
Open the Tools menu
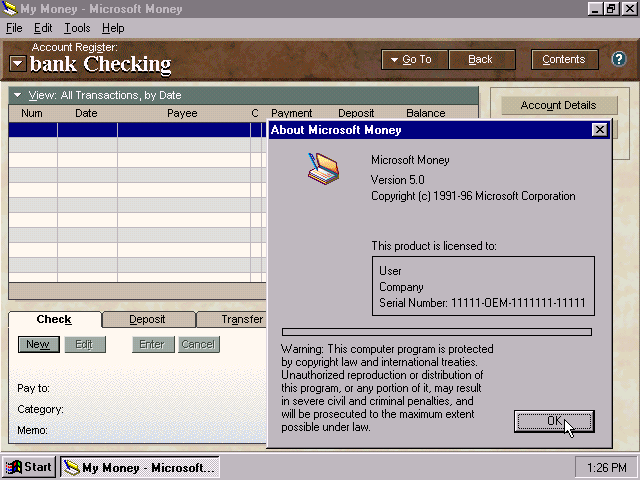(x=77, y=28)
